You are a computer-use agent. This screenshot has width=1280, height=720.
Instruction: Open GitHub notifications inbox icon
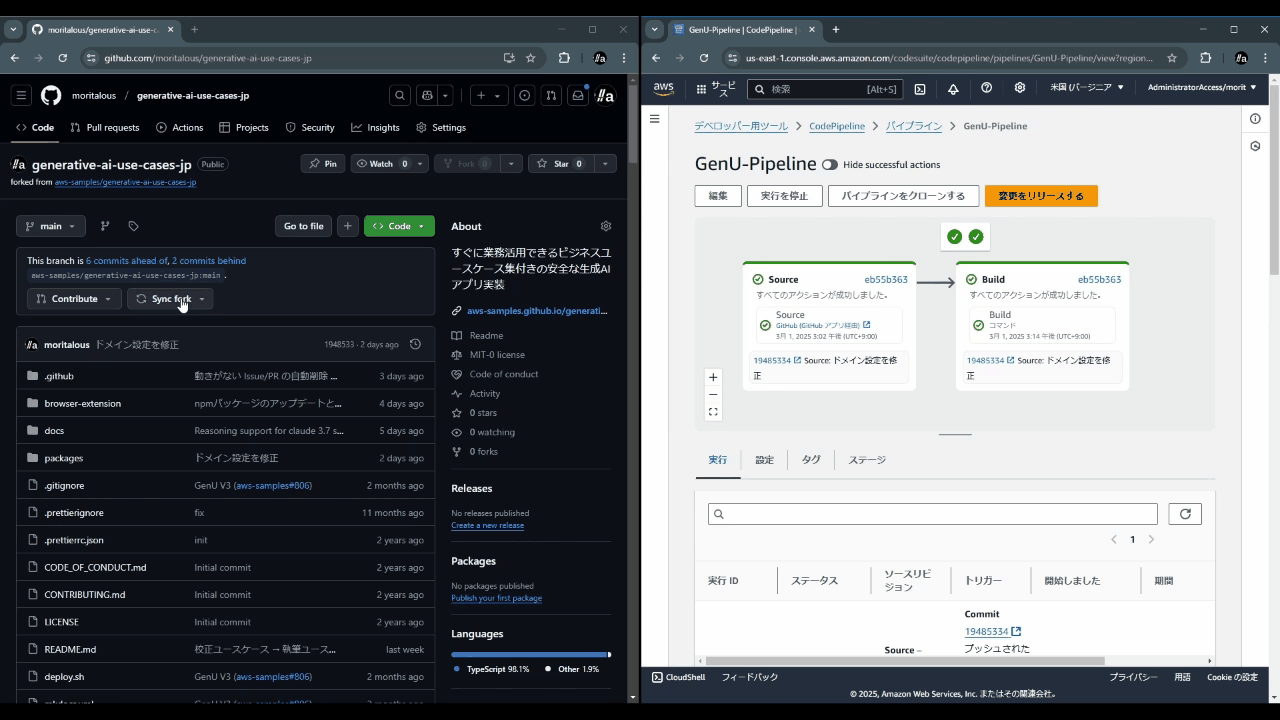577,95
